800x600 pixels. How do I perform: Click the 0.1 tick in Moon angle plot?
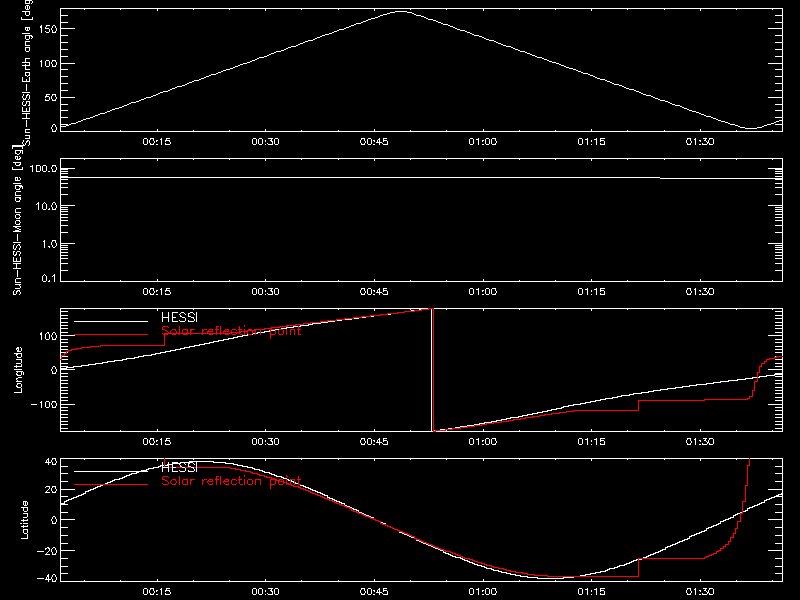(49, 279)
